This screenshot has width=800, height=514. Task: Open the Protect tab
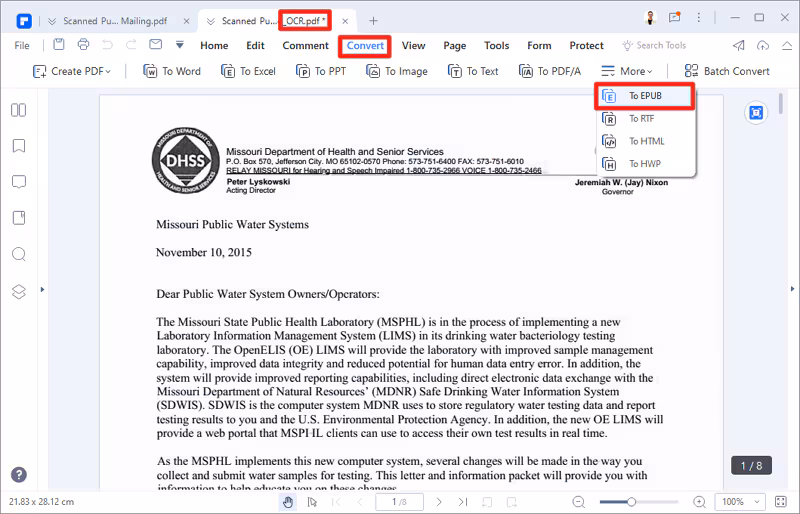coord(586,45)
